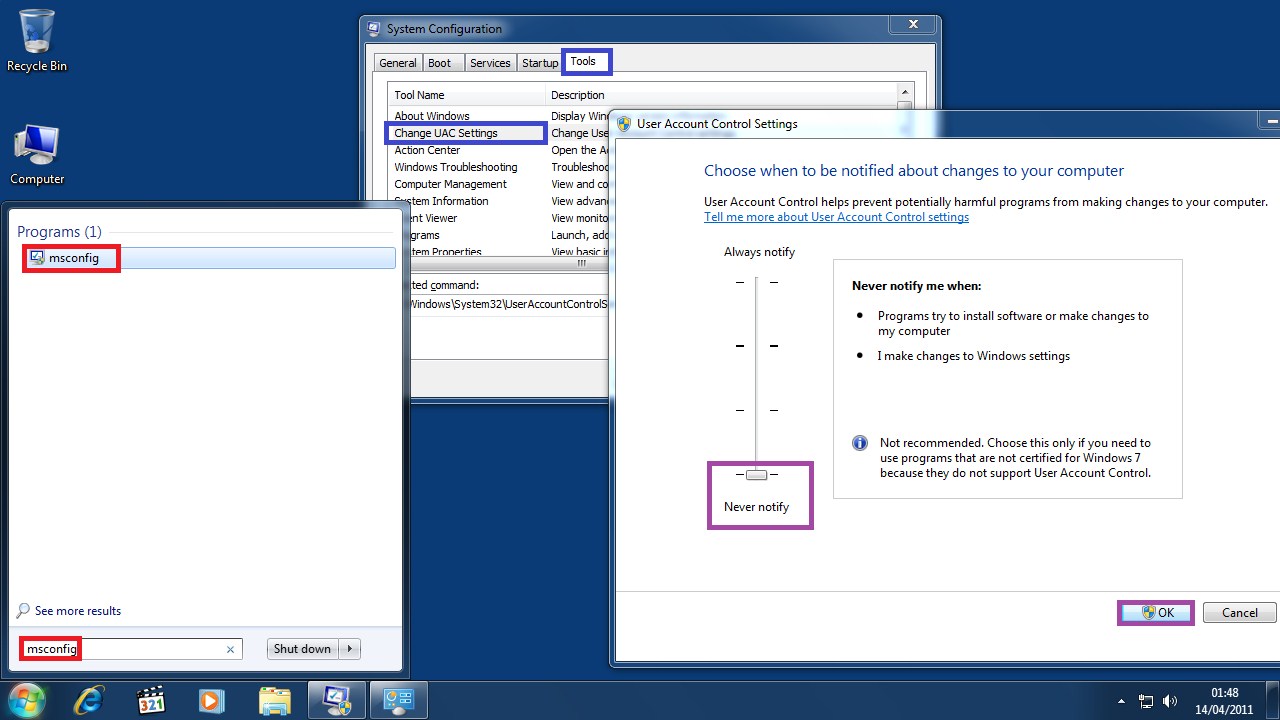Launch Internet Explorer from the taskbar

89,700
